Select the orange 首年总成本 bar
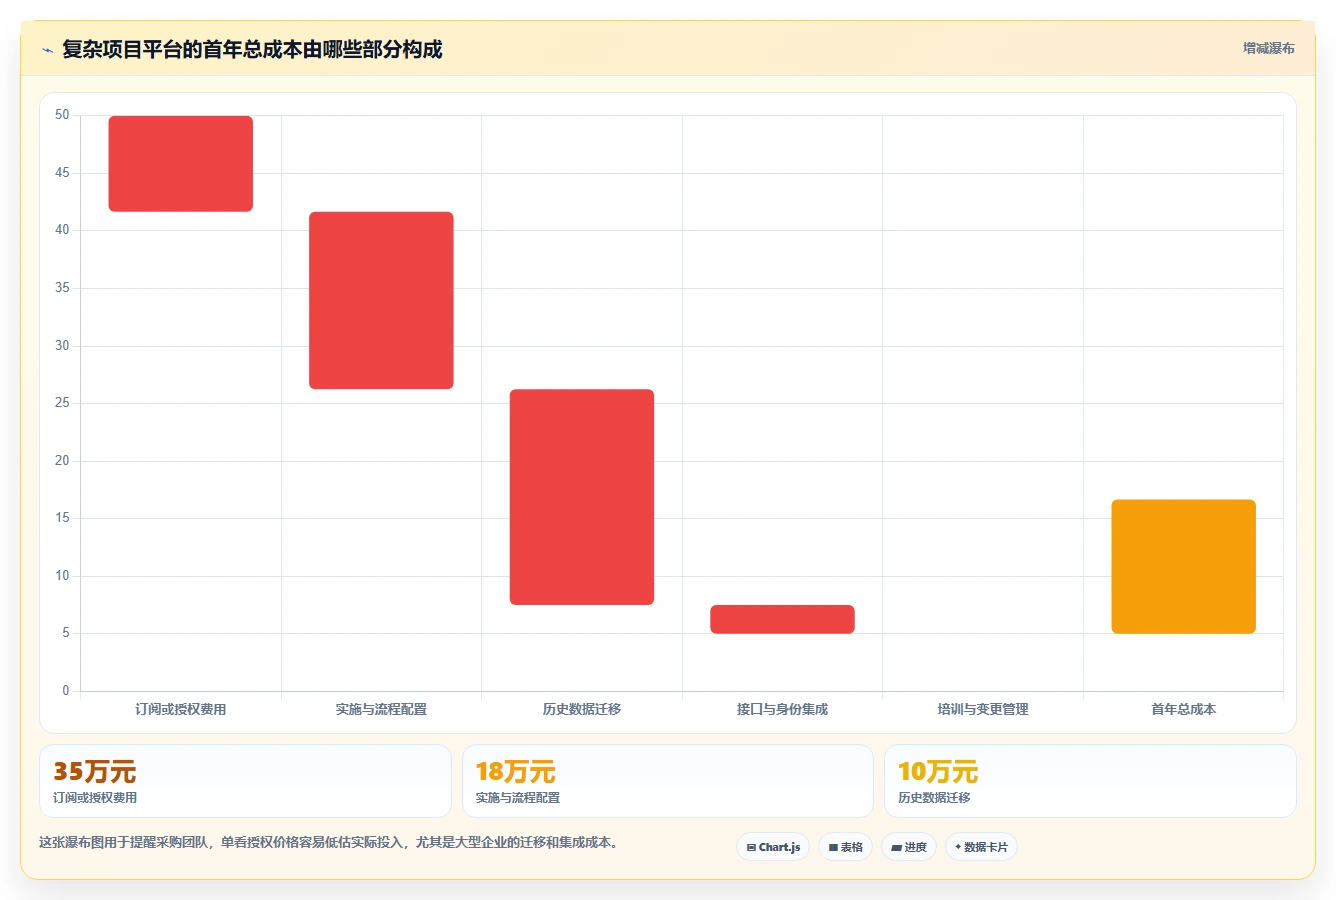The image size is (1336, 900). click(1183, 566)
